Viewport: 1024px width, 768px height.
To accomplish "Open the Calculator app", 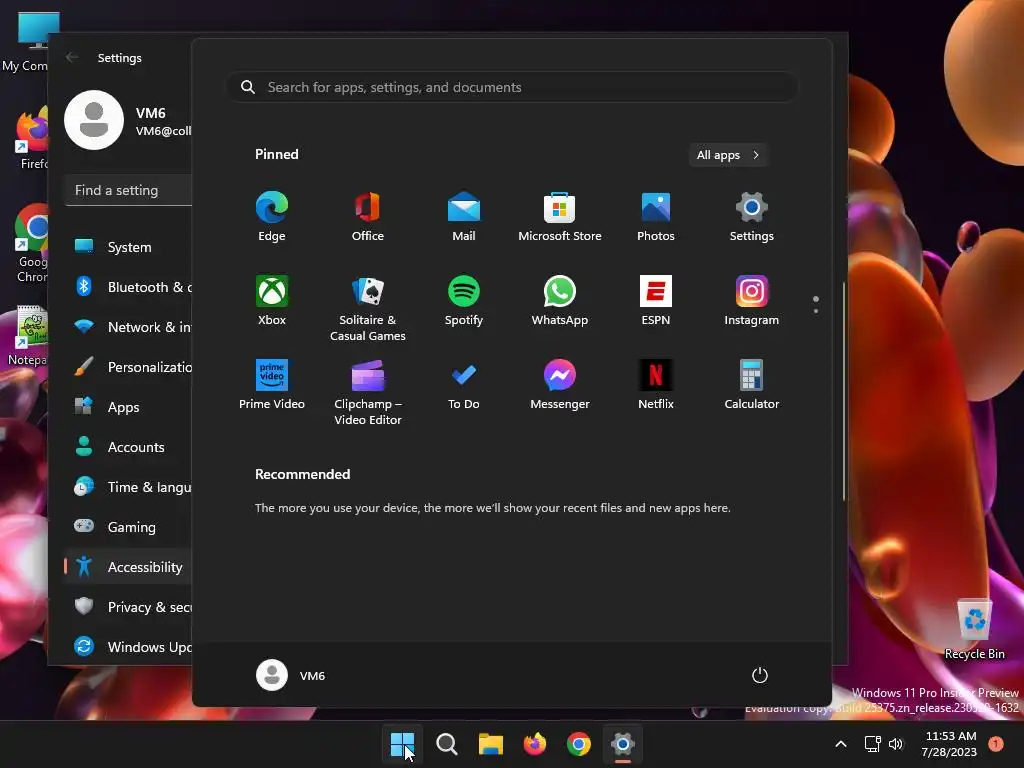I will (x=752, y=385).
